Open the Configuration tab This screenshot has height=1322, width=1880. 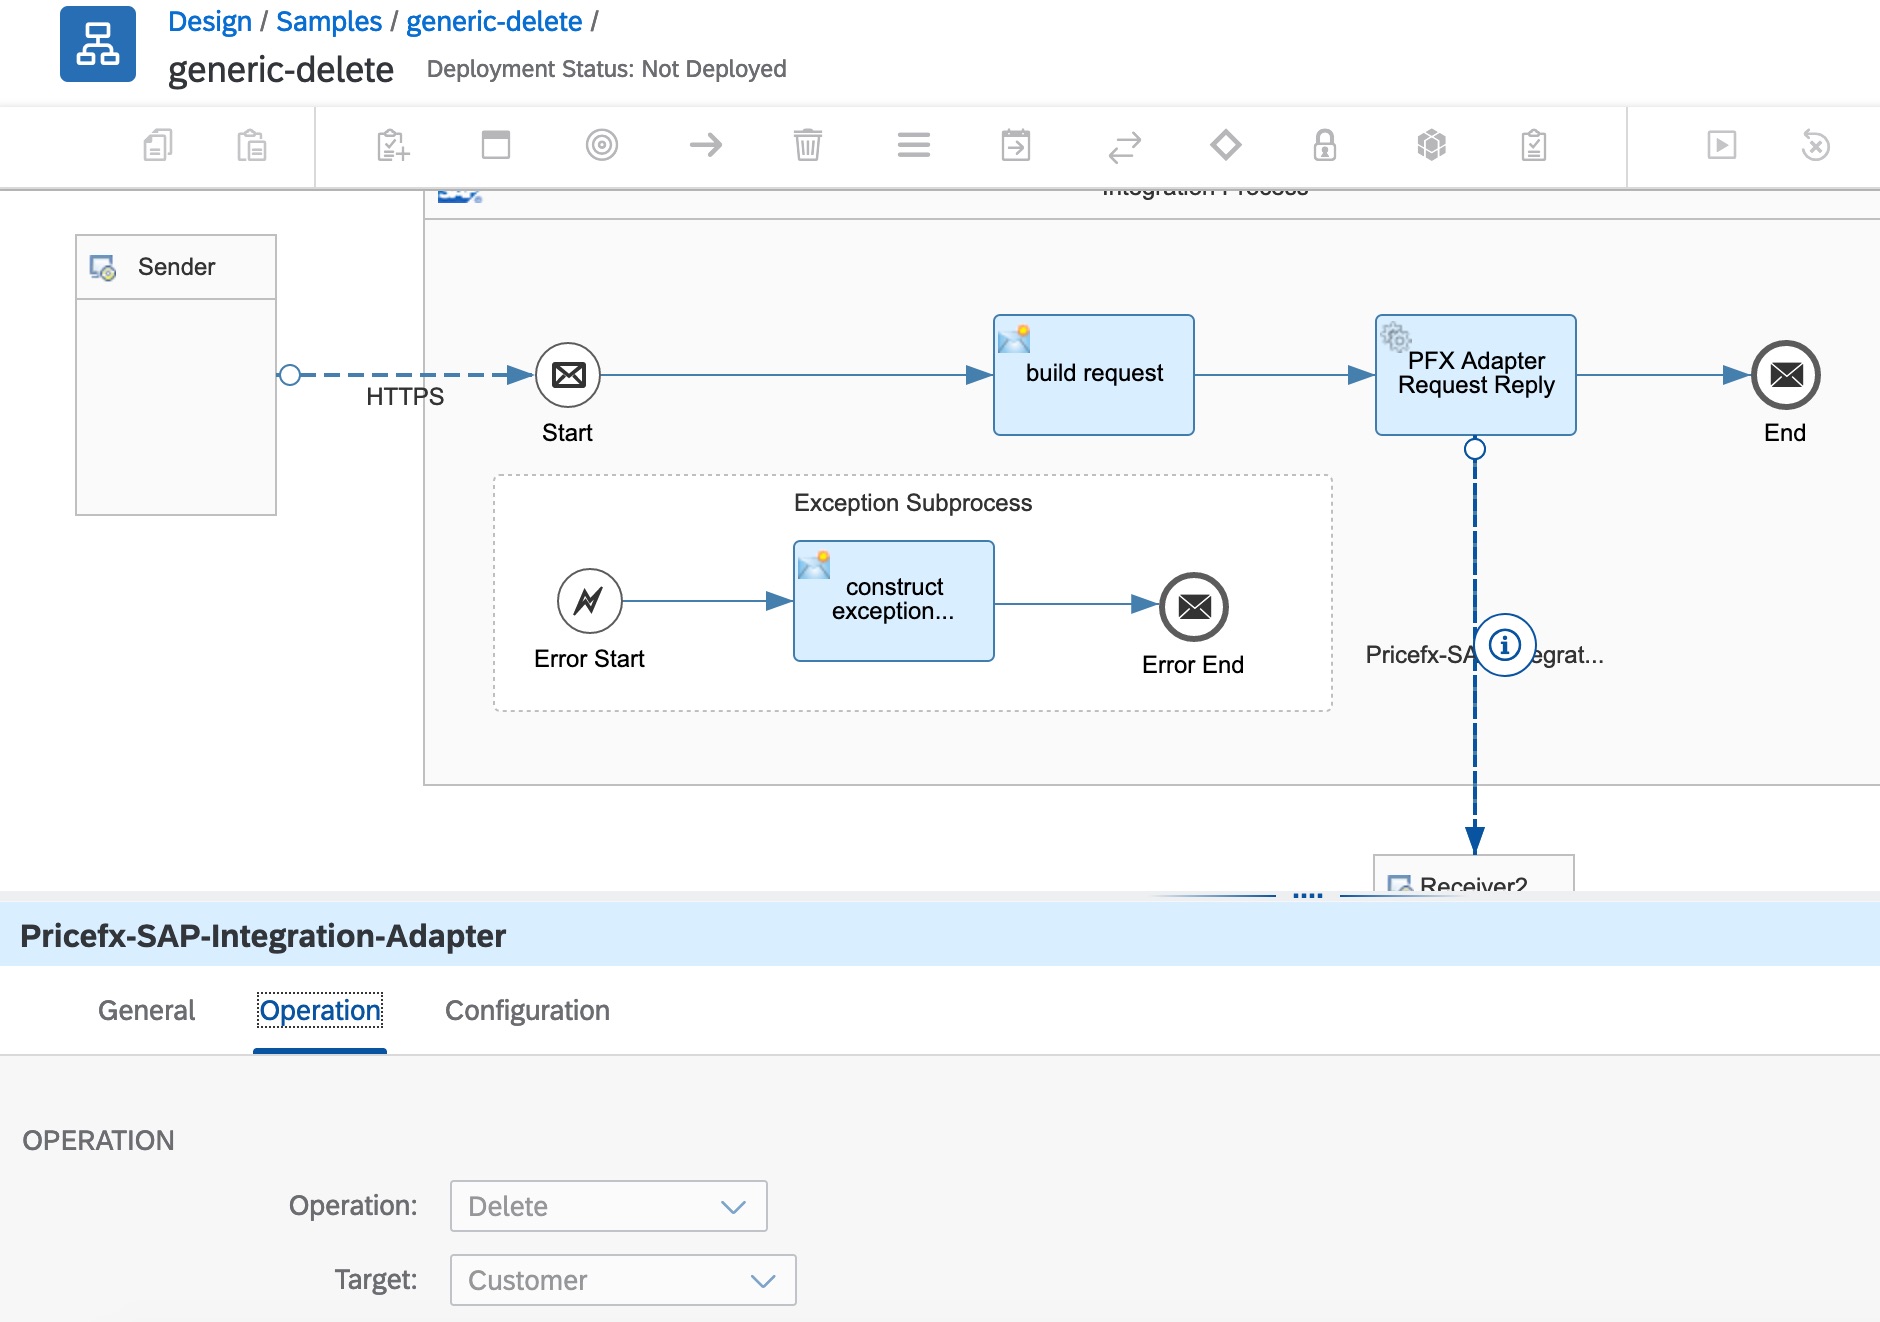tap(527, 1010)
